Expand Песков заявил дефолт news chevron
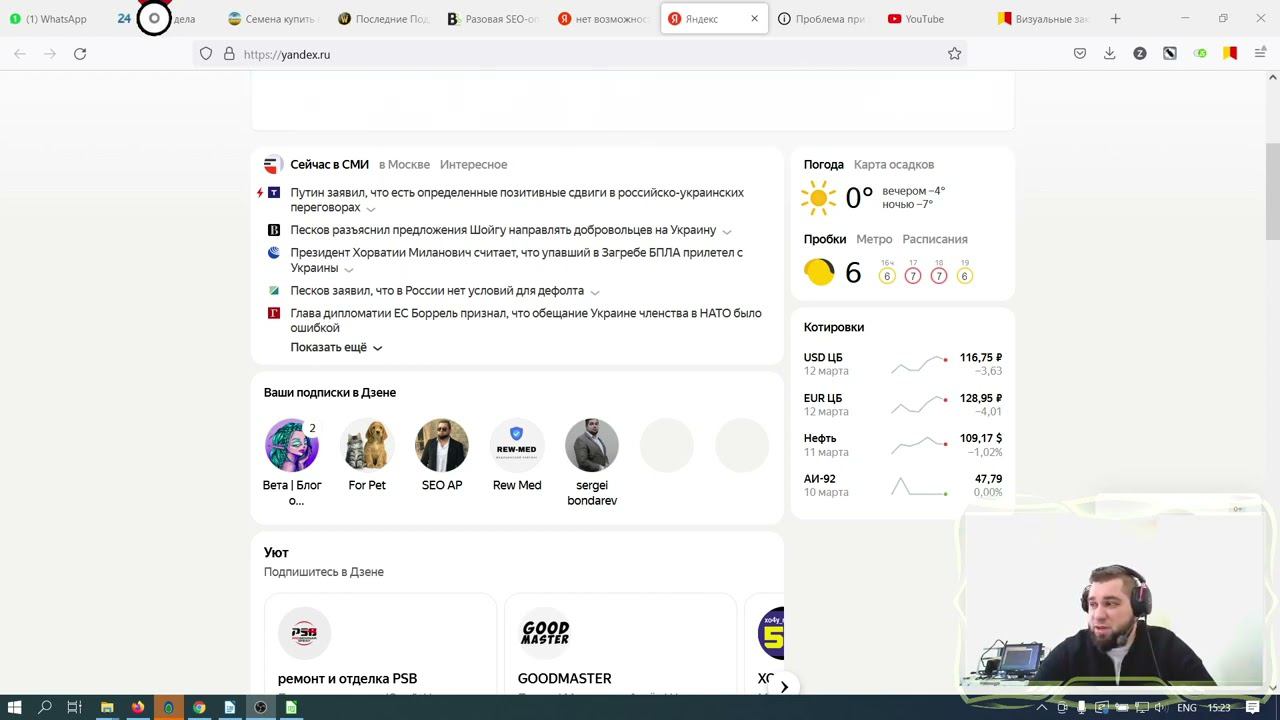The width and height of the screenshot is (1280, 720). pos(594,292)
